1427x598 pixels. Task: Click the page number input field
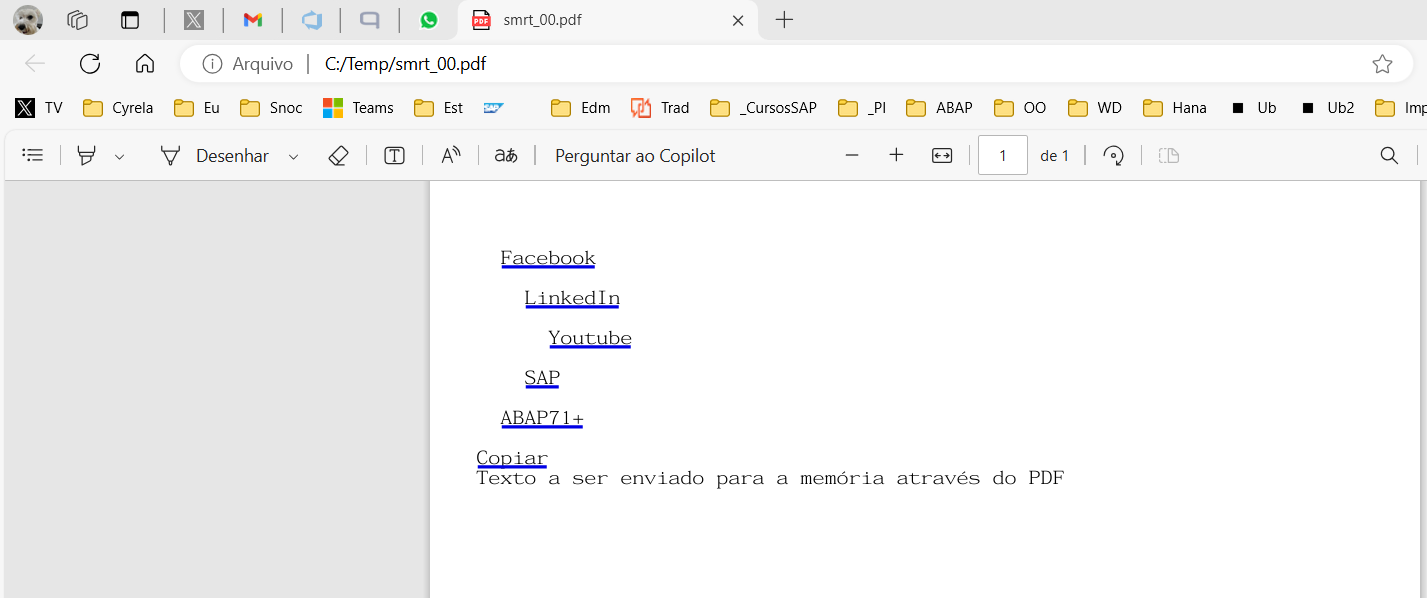click(x=1003, y=155)
